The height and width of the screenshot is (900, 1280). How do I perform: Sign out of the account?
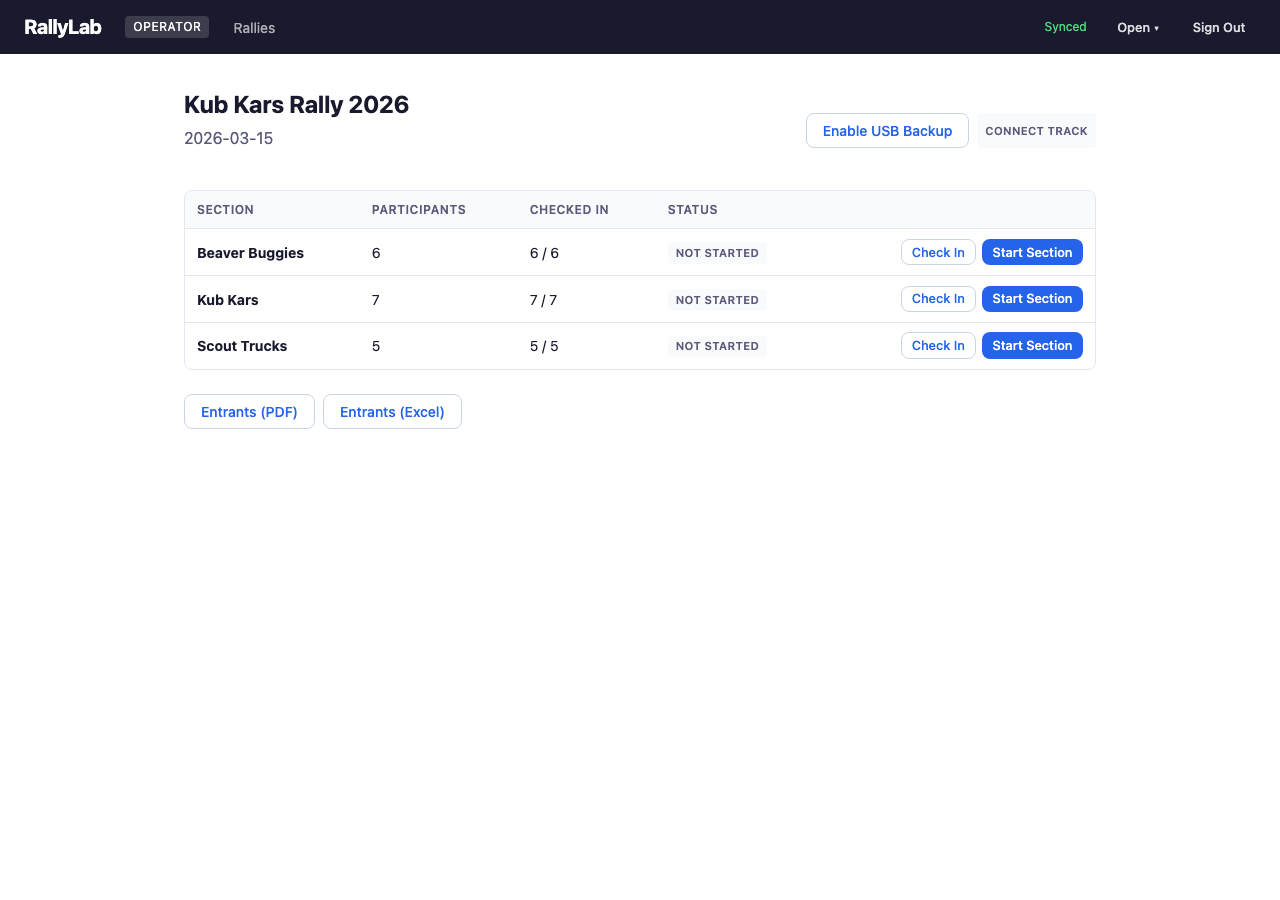(1218, 28)
